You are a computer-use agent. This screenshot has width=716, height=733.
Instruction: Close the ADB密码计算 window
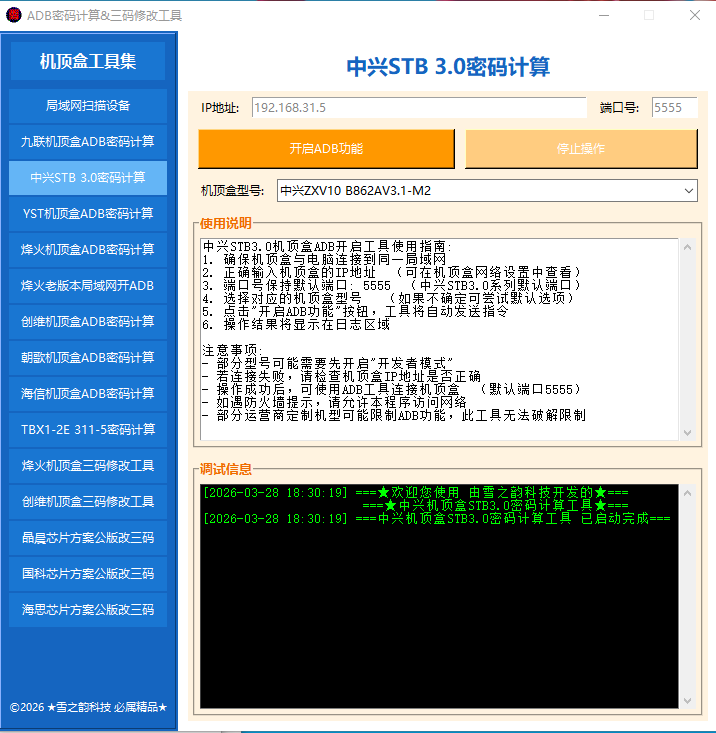coord(695,15)
